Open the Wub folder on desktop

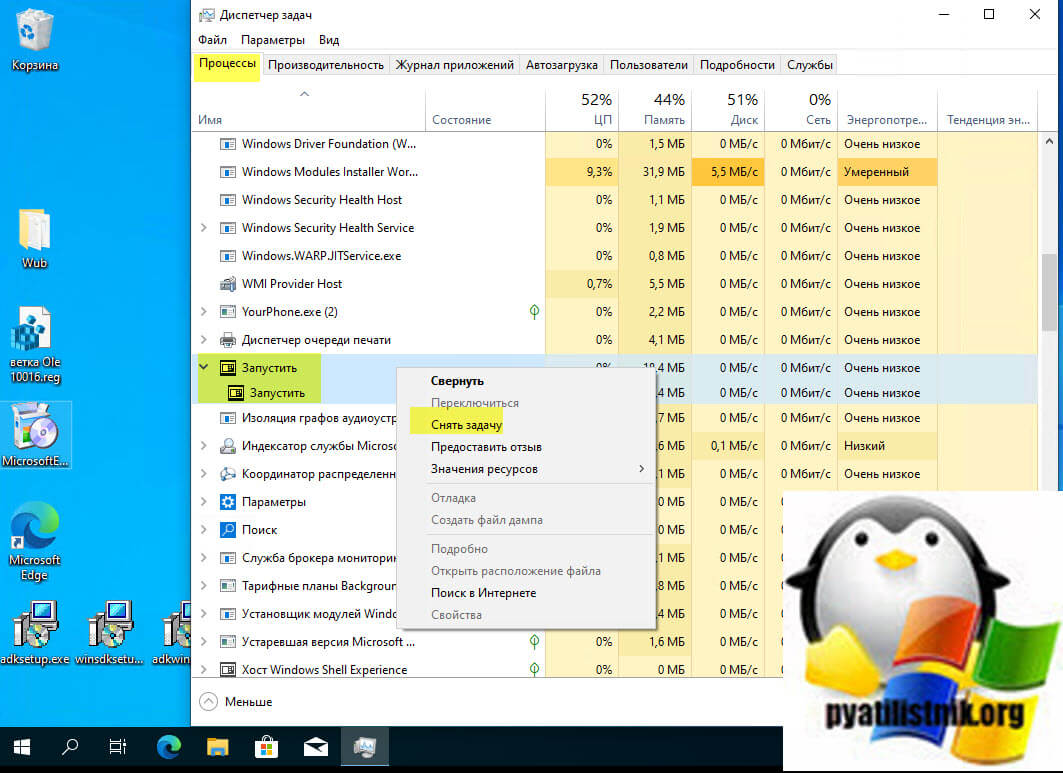coord(35,236)
